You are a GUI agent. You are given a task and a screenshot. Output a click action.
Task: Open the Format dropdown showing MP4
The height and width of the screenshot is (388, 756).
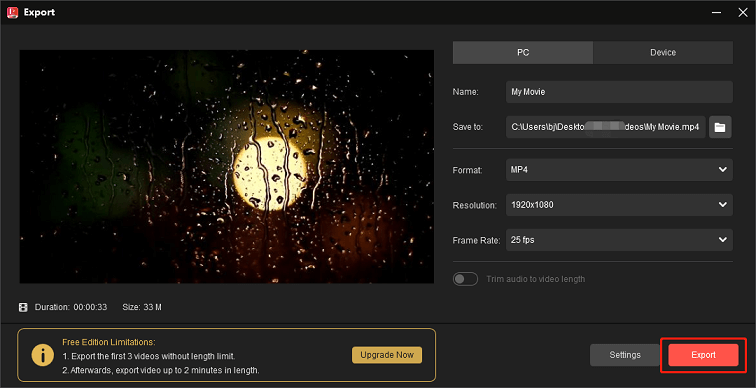[619, 170]
